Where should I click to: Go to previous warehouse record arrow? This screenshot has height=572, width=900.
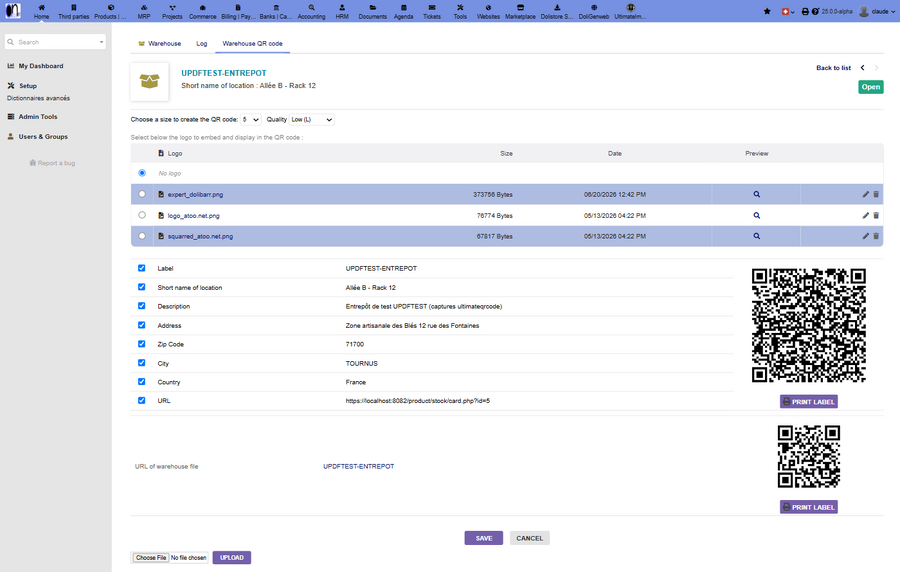862,68
